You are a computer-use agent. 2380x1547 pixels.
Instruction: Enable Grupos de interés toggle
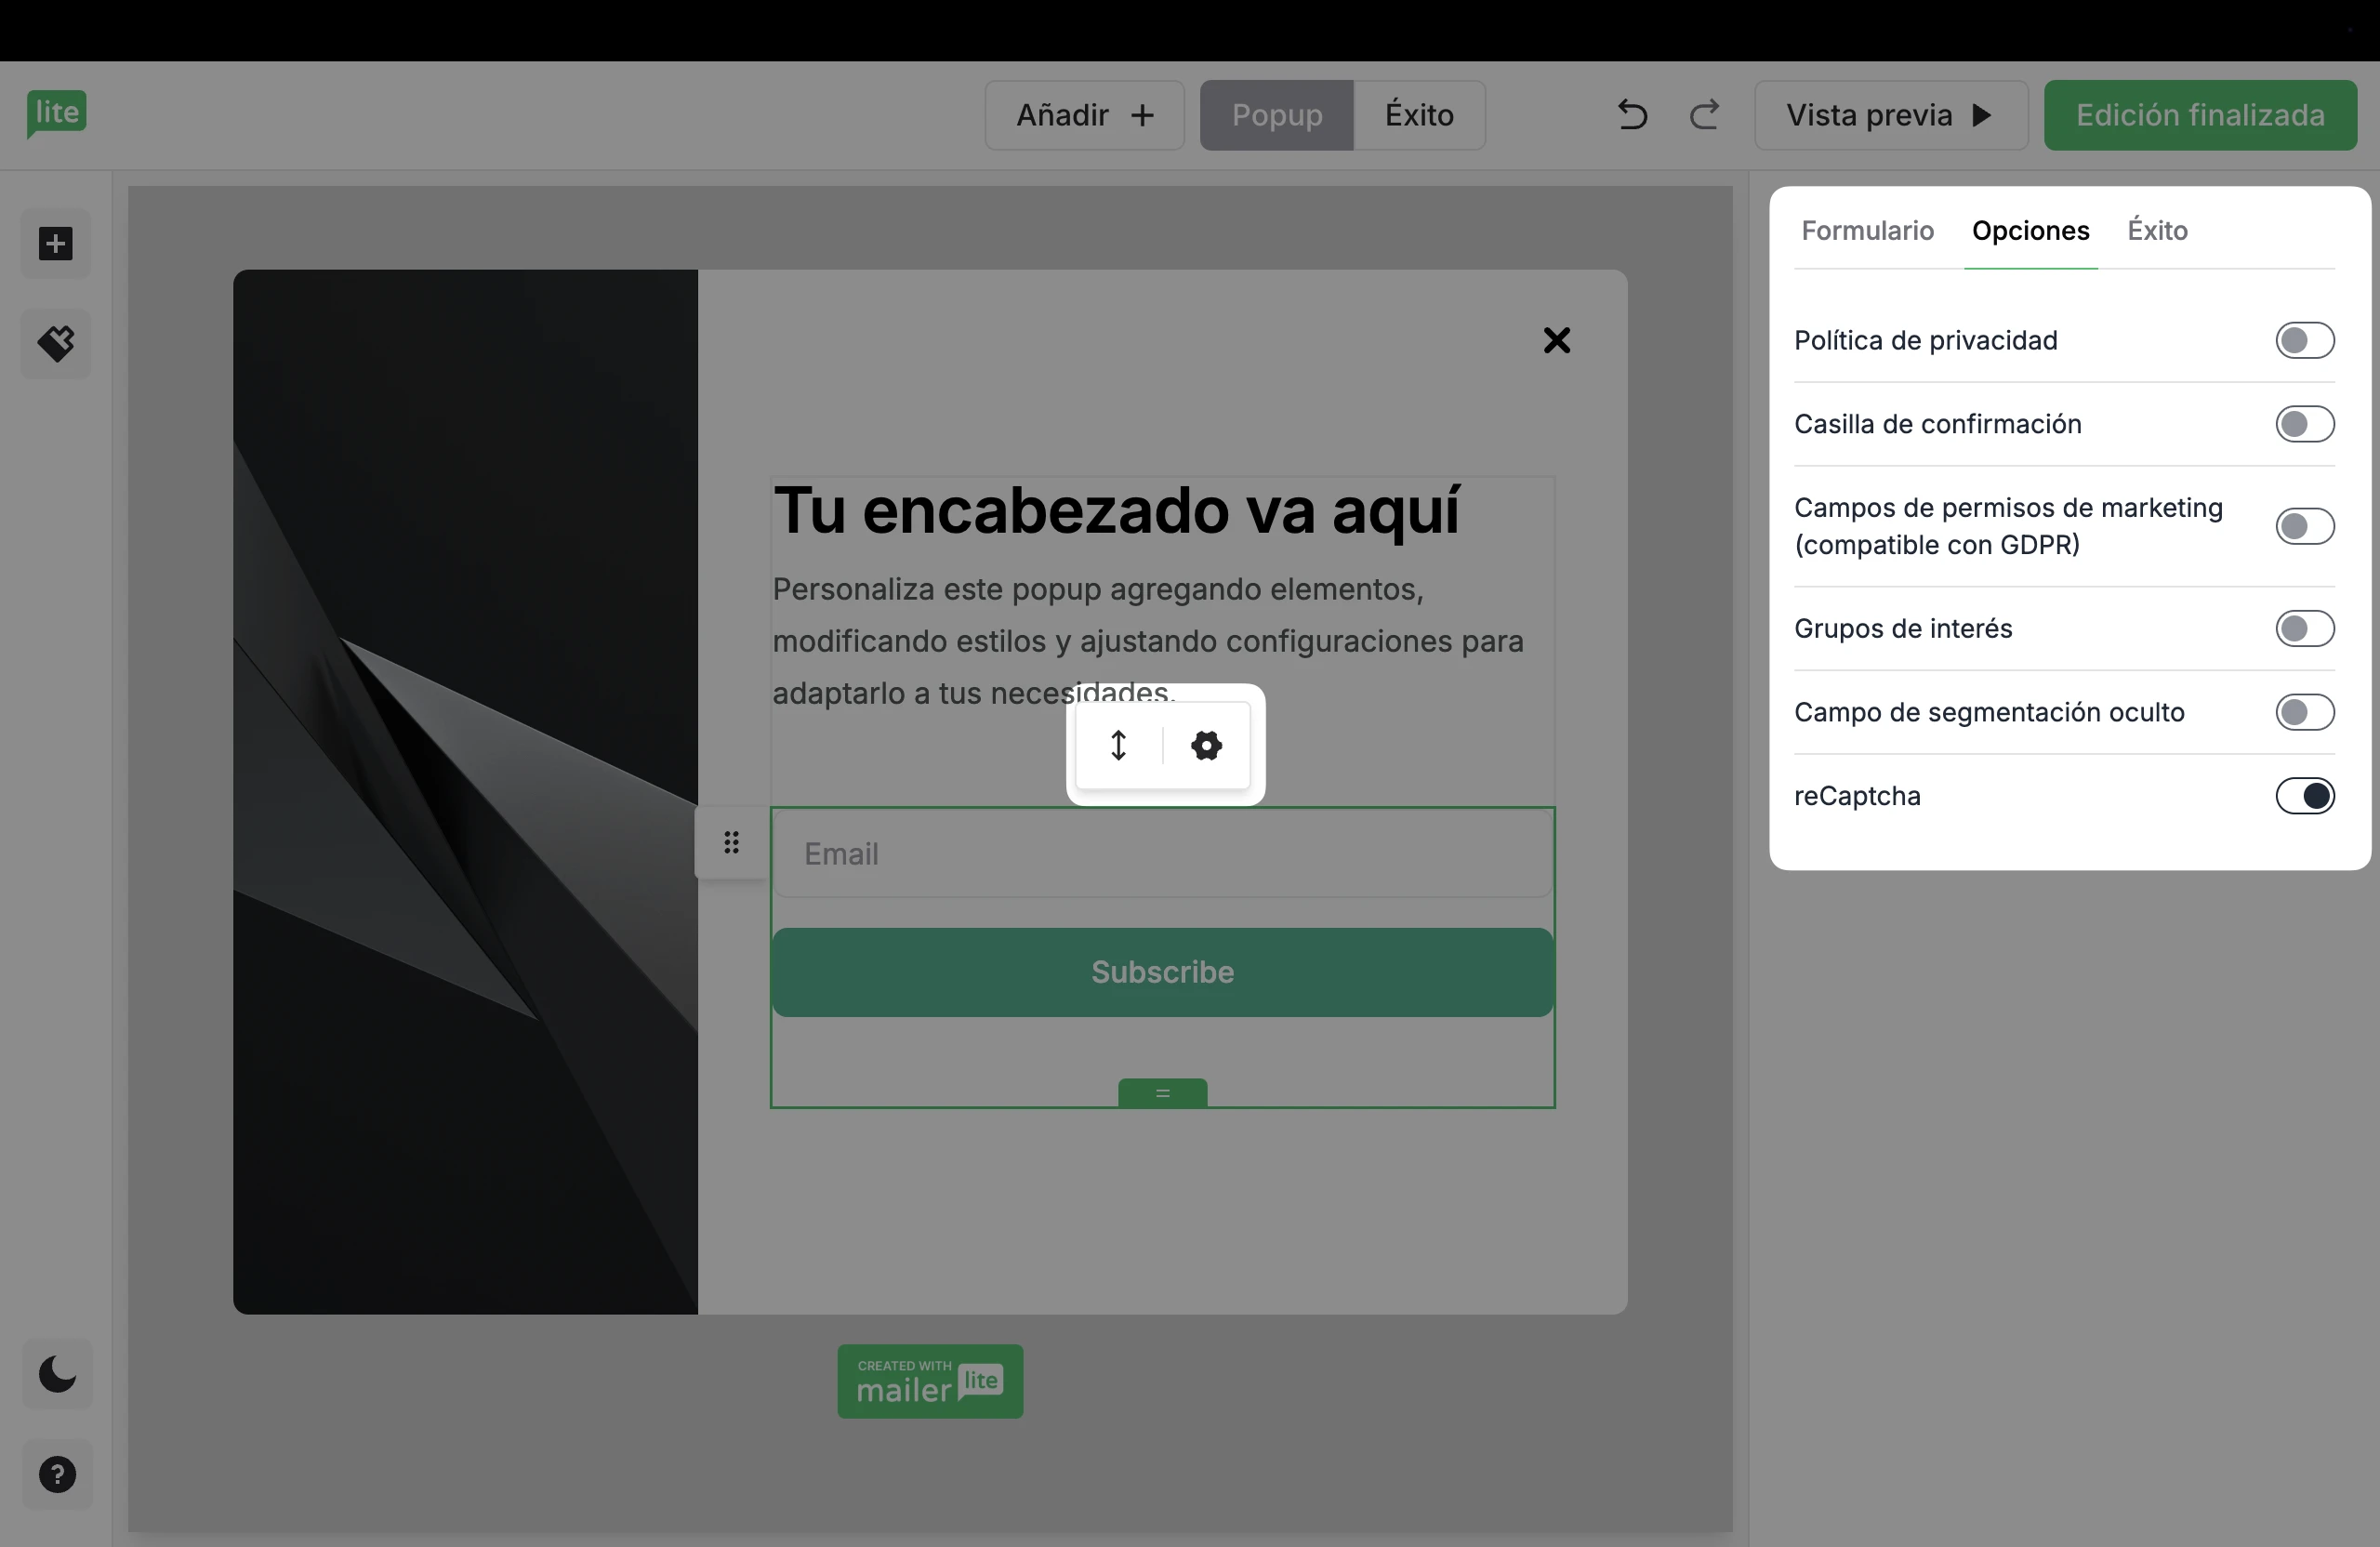[x=2304, y=629]
